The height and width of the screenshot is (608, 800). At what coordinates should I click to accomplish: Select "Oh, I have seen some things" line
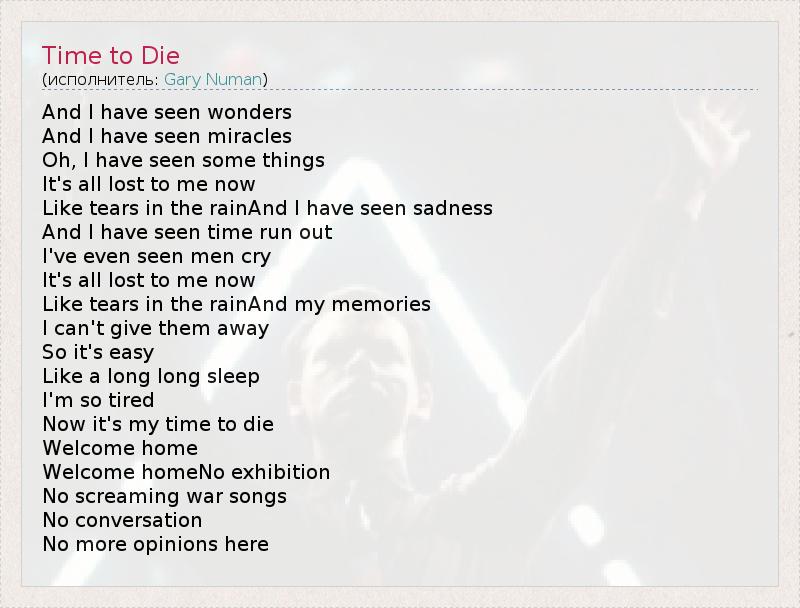[x=183, y=160]
